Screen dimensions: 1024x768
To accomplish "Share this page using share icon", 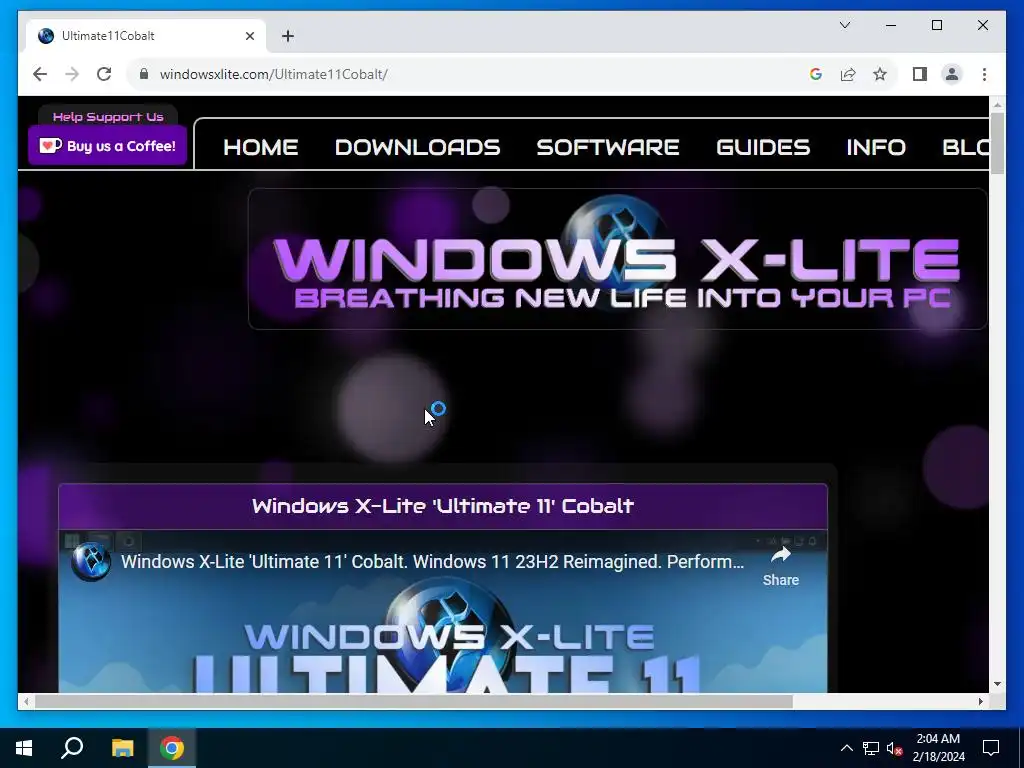I will click(848, 74).
